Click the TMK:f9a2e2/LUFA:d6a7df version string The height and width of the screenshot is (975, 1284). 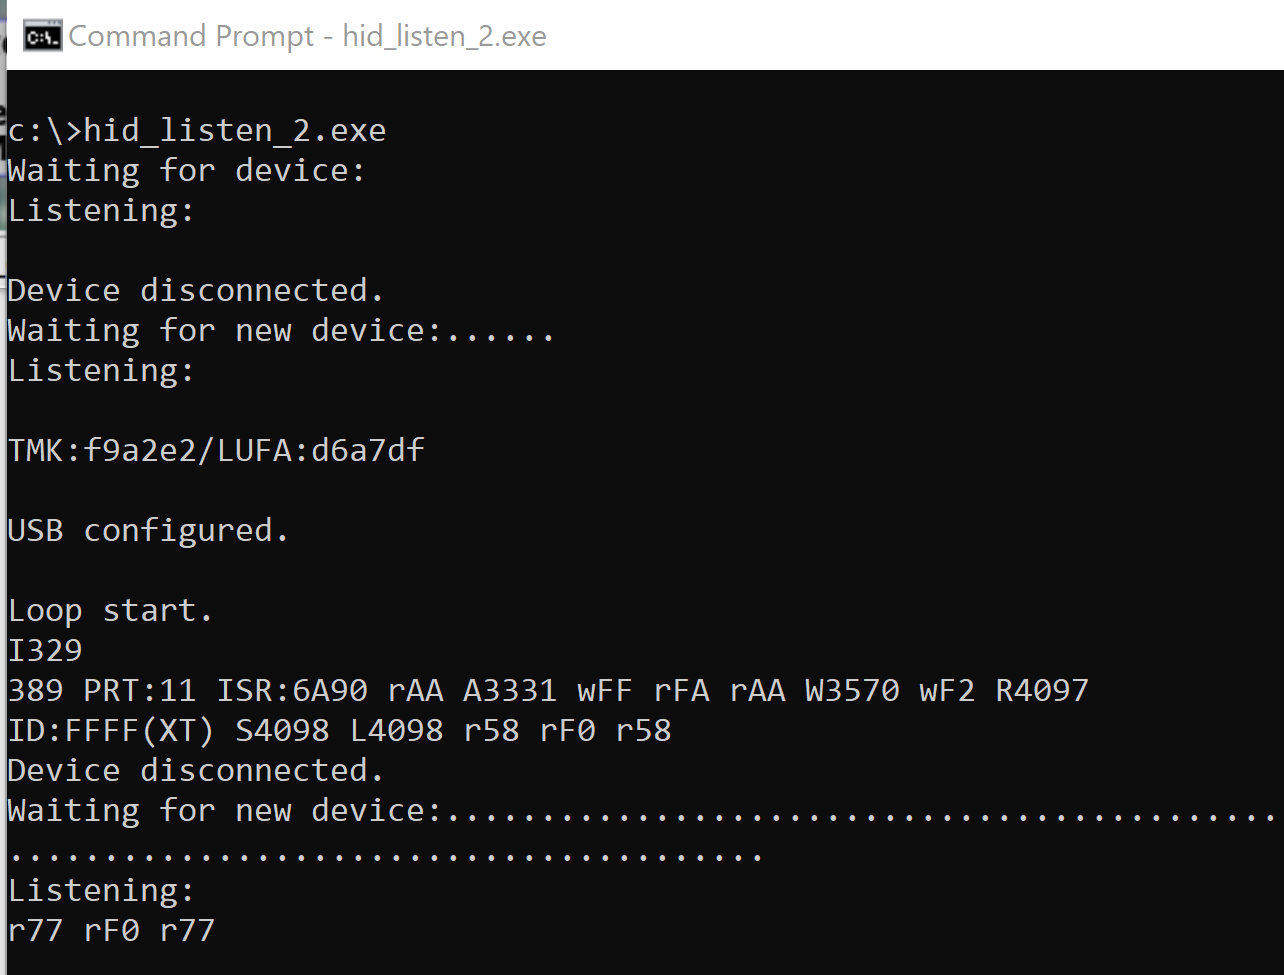216,450
